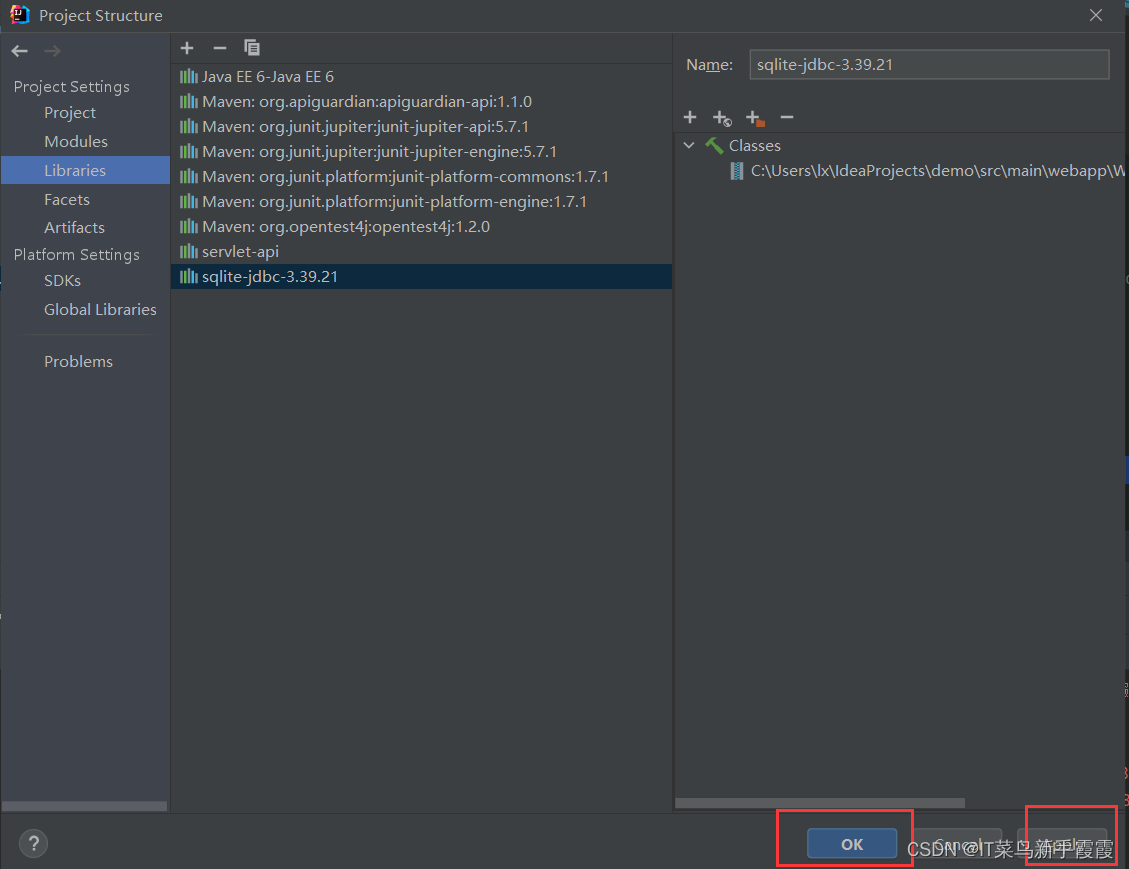Collapse the Classes tree node
The width and height of the screenshot is (1129, 869).
click(689, 145)
